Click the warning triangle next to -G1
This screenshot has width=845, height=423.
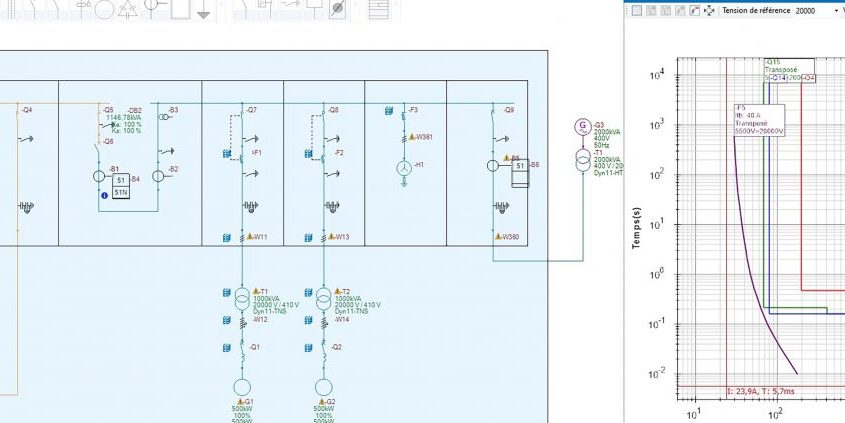click(x=240, y=402)
